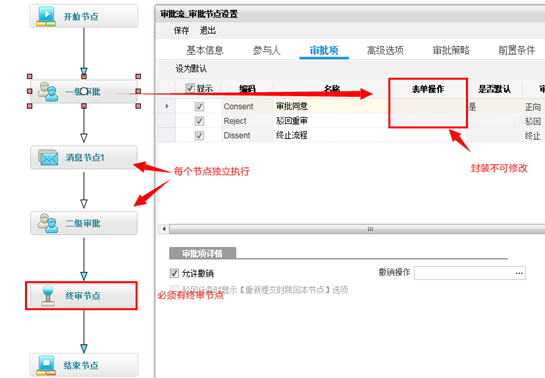Click the 结束节点 stop icon
The width and height of the screenshot is (545, 378).
(46, 365)
